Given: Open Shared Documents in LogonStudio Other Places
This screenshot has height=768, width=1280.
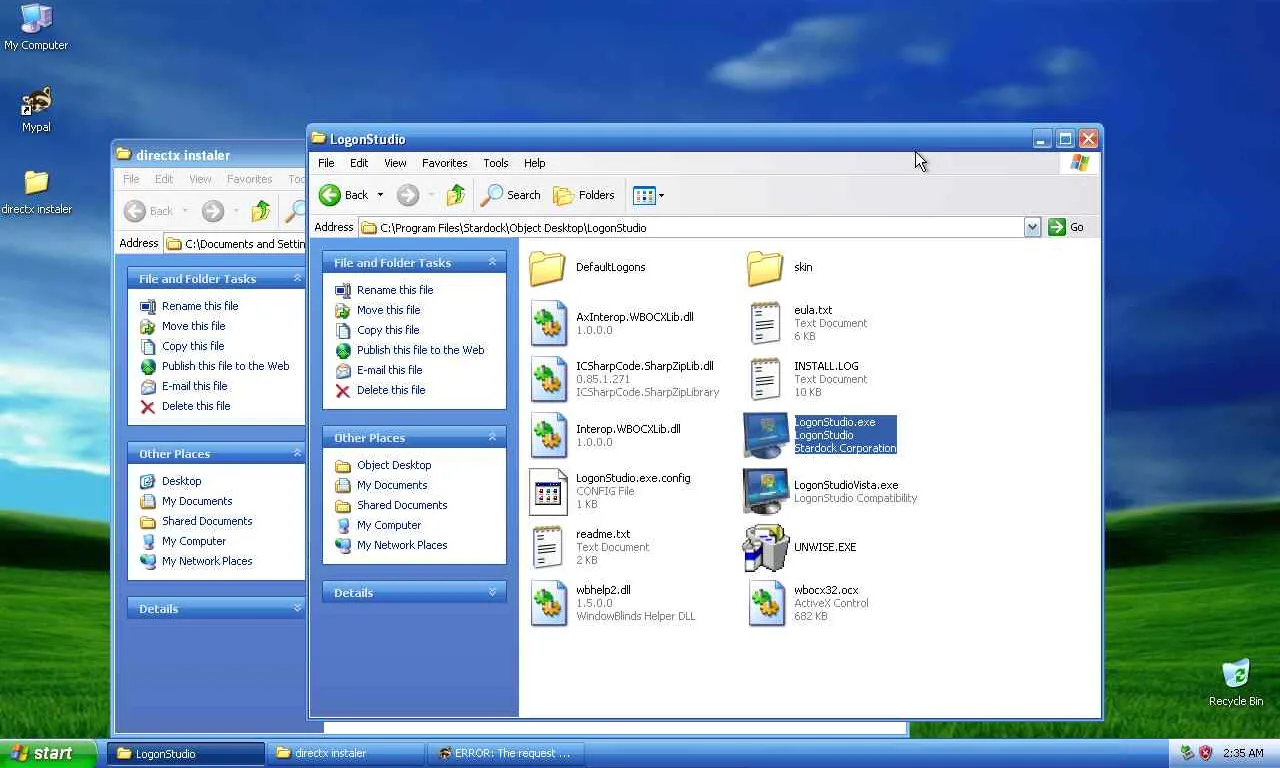Looking at the screenshot, I should coord(402,505).
